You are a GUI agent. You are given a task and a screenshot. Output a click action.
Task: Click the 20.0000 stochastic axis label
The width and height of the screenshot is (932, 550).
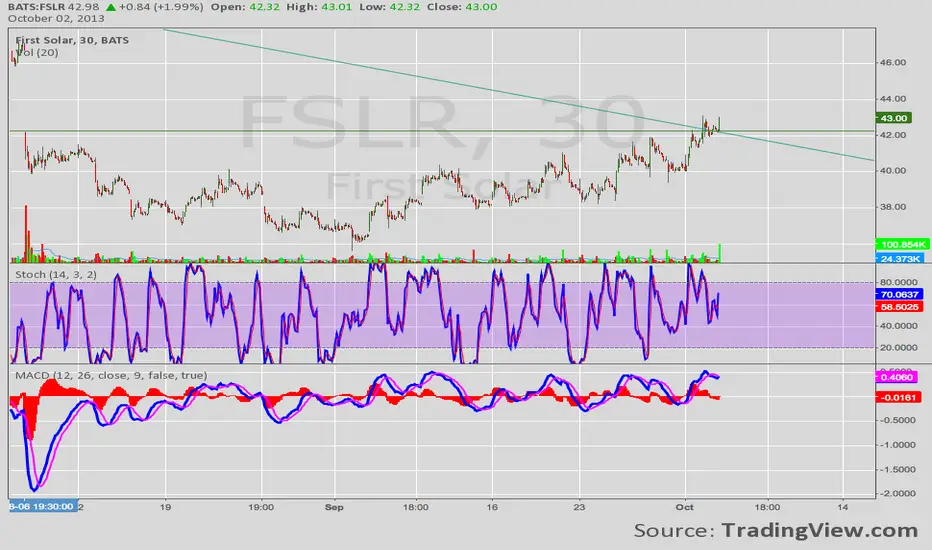(898, 348)
